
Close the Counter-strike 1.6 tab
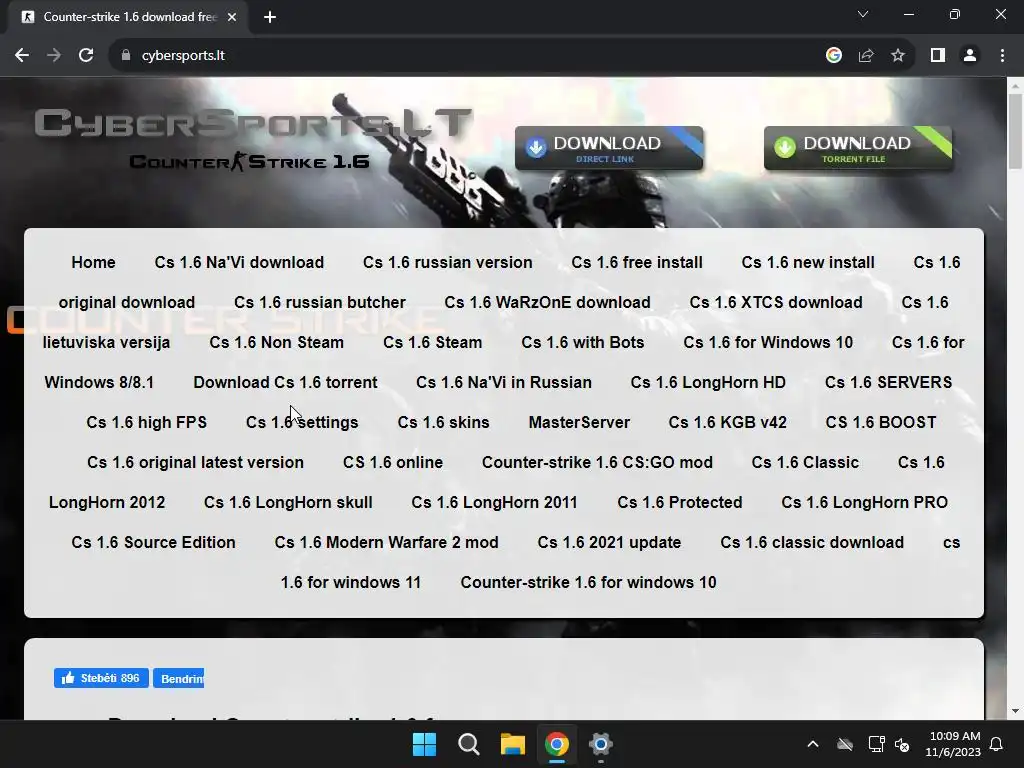pyautogui.click(x=232, y=17)
